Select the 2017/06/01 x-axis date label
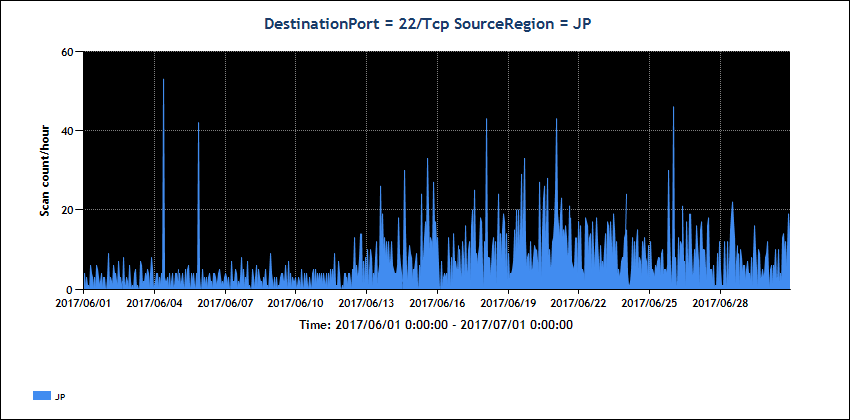Screen dimensions: 850x420 tap(83, 303)
